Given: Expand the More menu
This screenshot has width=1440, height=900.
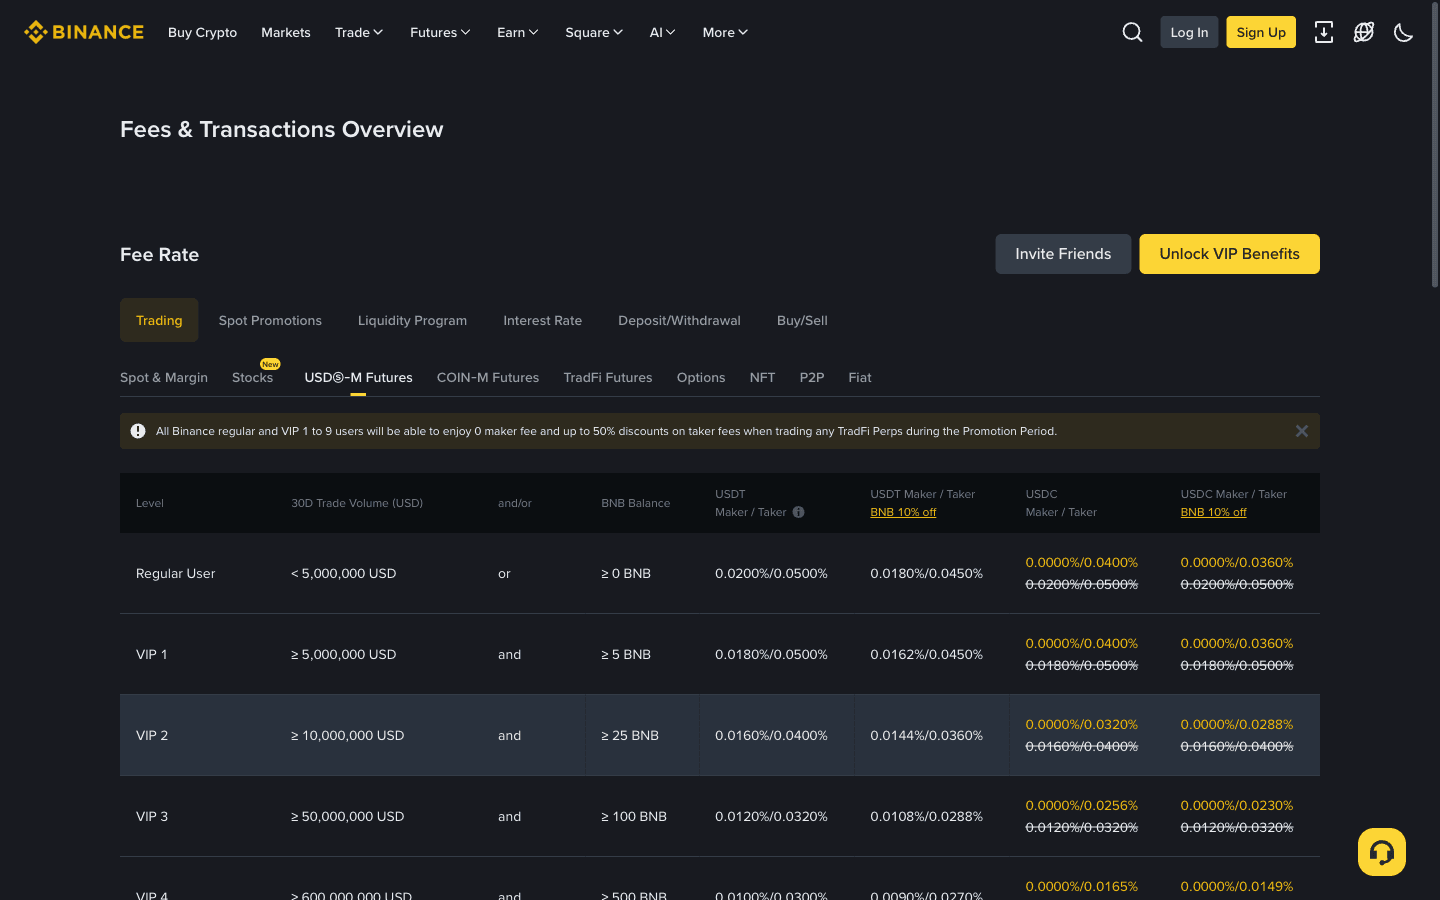Looking at the screenshot, I should pos(725,32).
